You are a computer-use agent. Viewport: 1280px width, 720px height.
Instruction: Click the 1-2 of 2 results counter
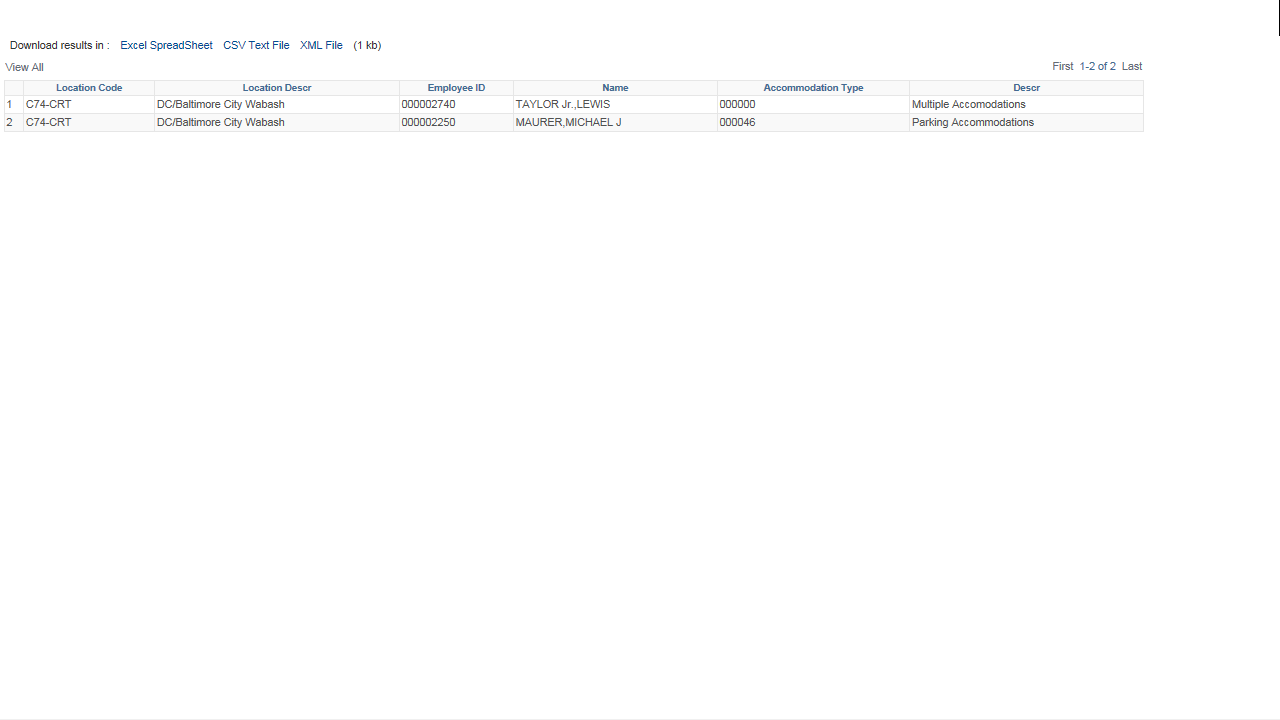pos(1097,66)
